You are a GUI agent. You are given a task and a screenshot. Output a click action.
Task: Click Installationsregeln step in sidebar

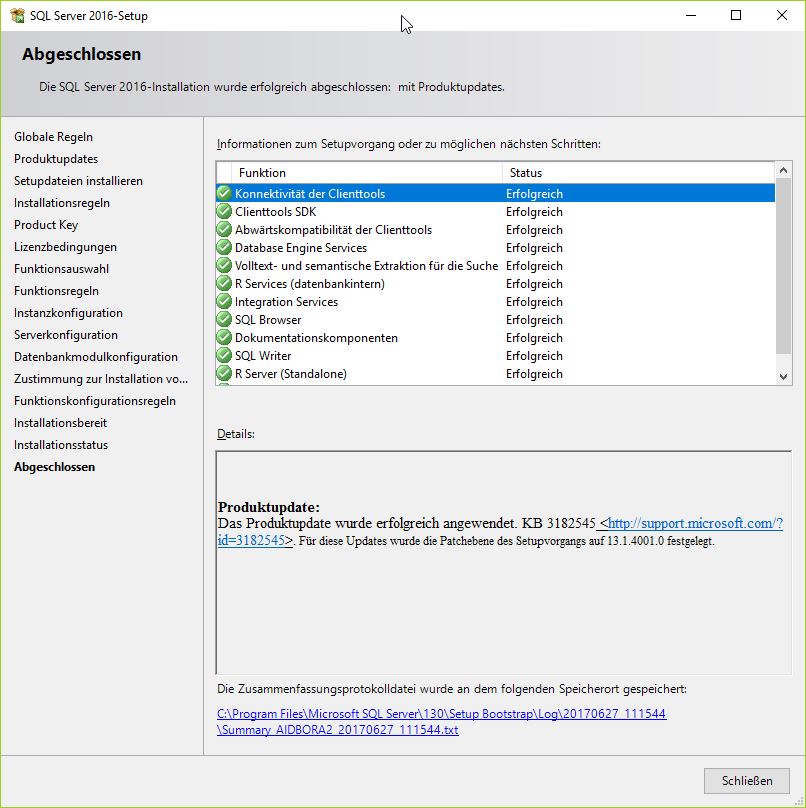point(62,203)
